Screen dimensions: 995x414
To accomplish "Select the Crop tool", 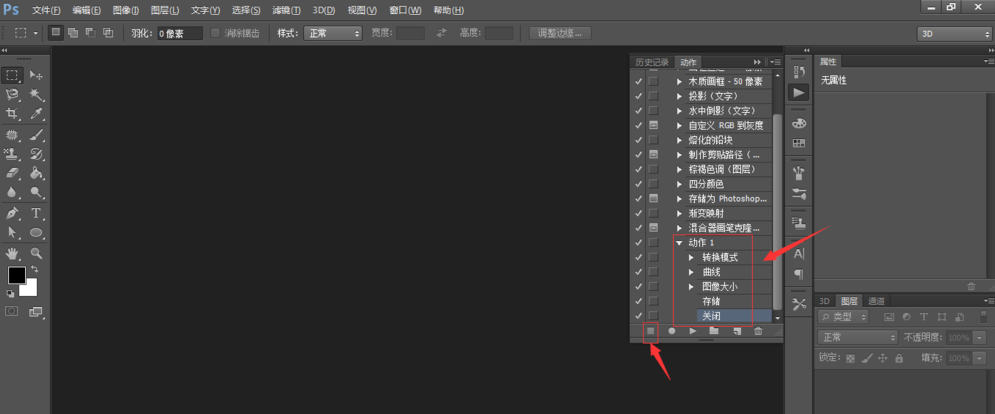I will pos(12,114).
